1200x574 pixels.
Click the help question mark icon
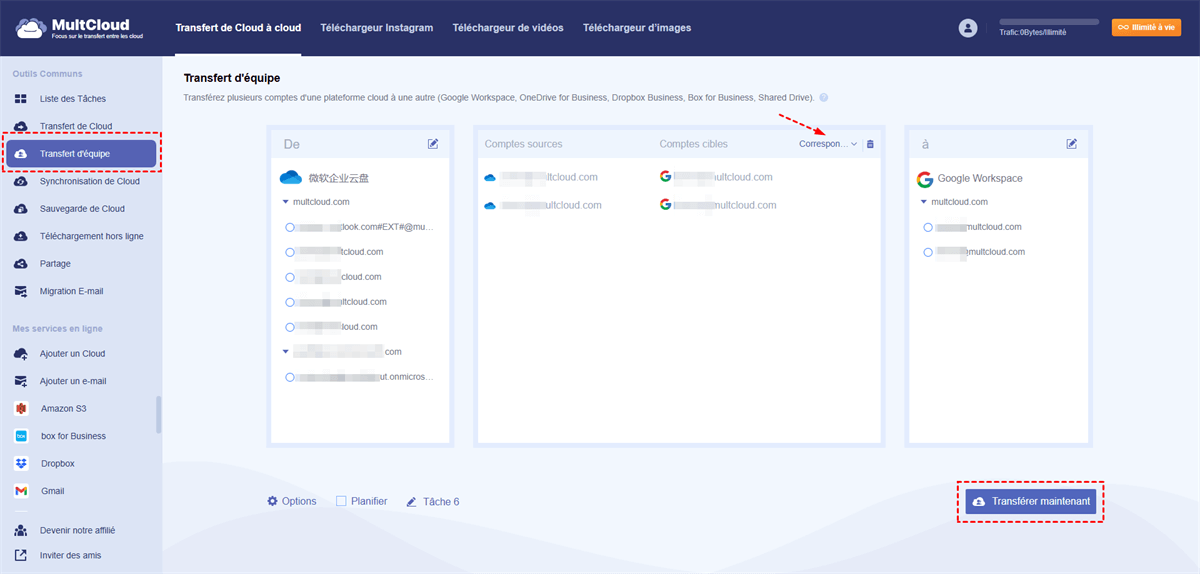[x=823, y=98]
